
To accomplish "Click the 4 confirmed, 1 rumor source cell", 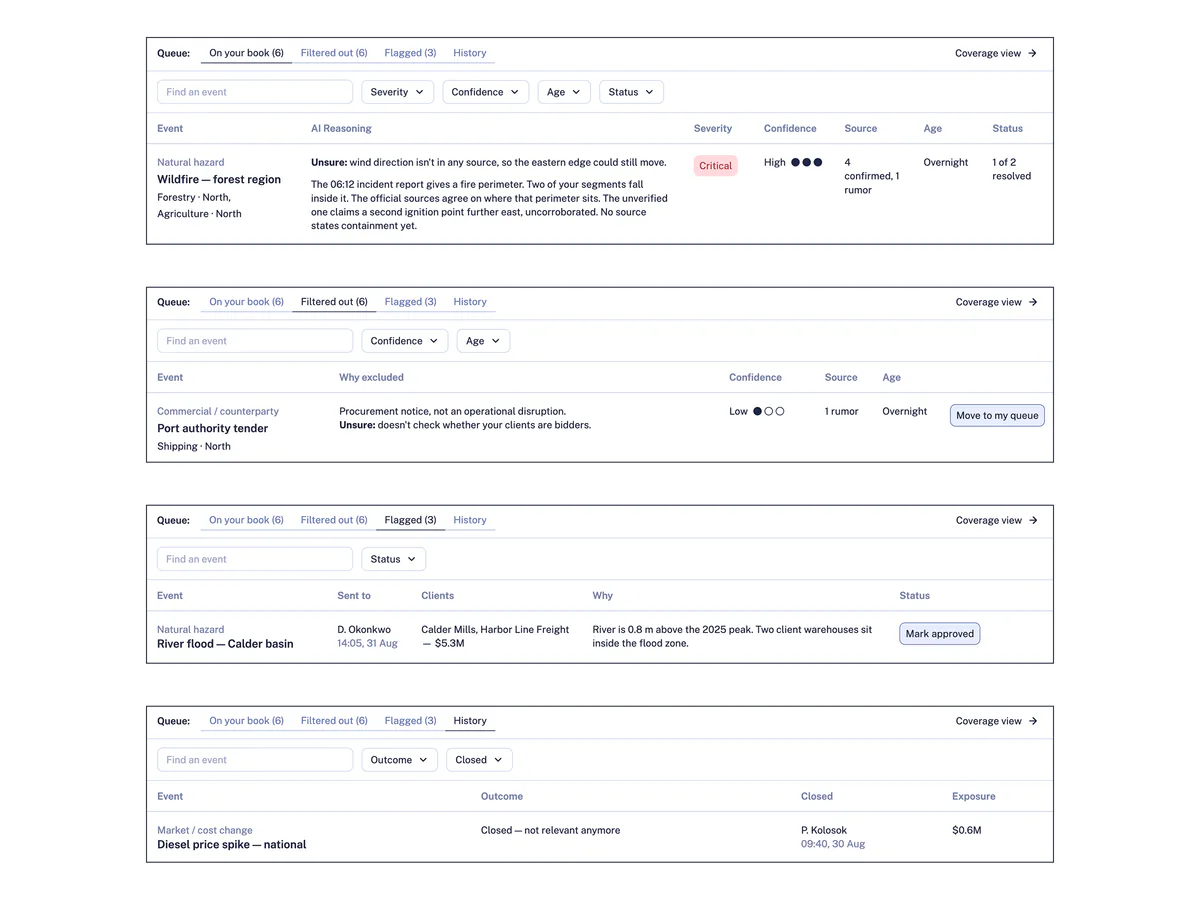I will (x=872, y=176).
